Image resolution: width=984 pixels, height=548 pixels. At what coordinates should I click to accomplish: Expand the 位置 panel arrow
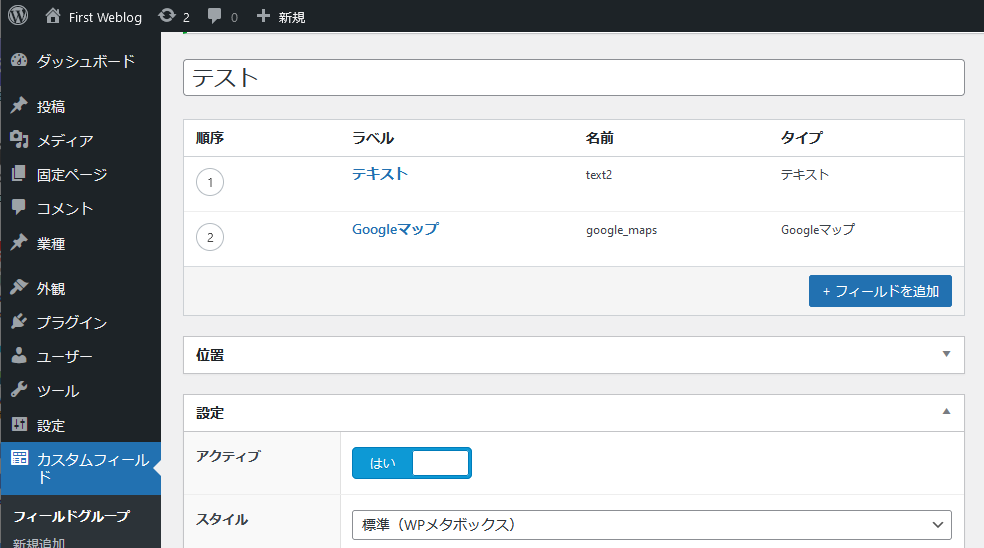pos(946,354)
